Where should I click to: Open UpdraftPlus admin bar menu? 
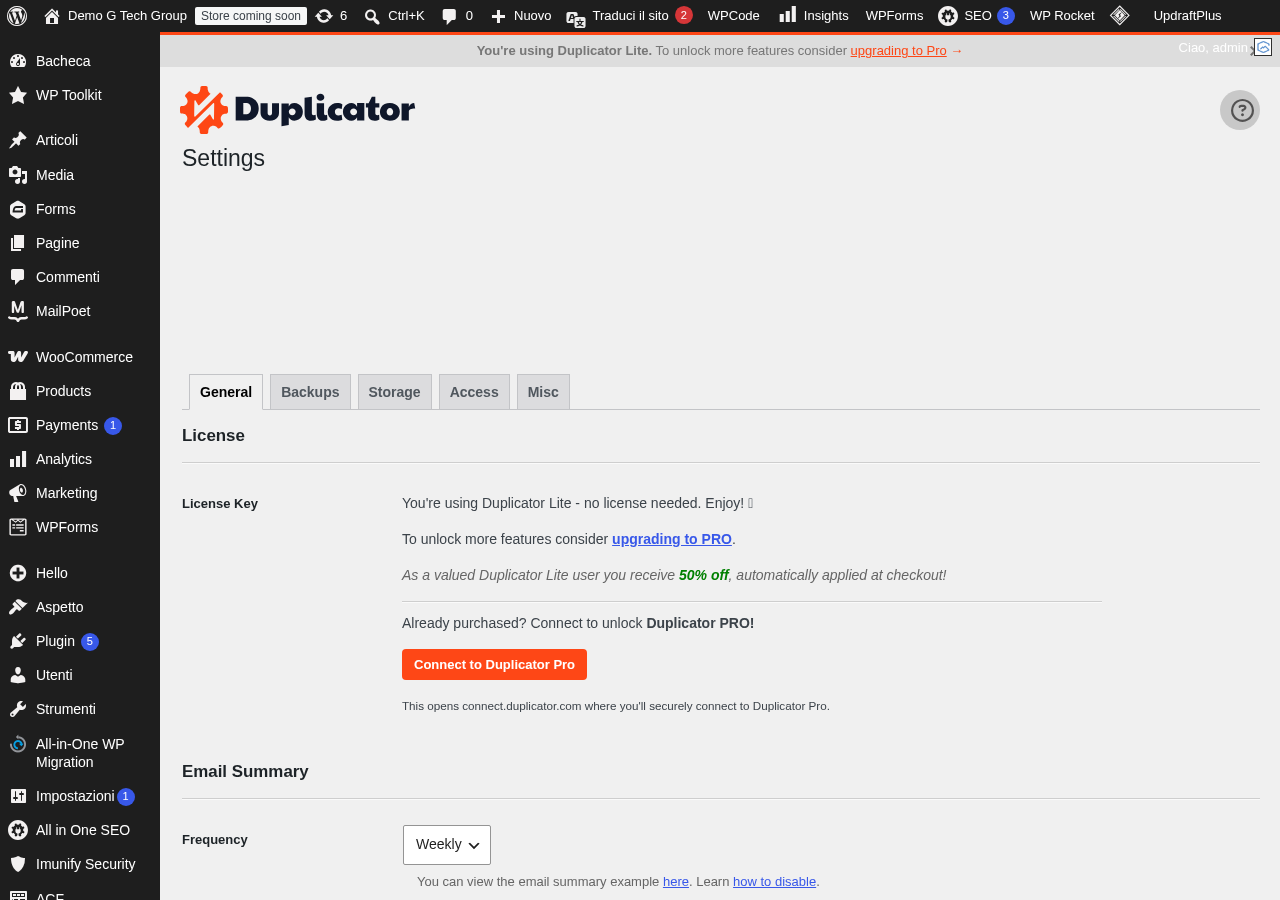pos(1187,16)
